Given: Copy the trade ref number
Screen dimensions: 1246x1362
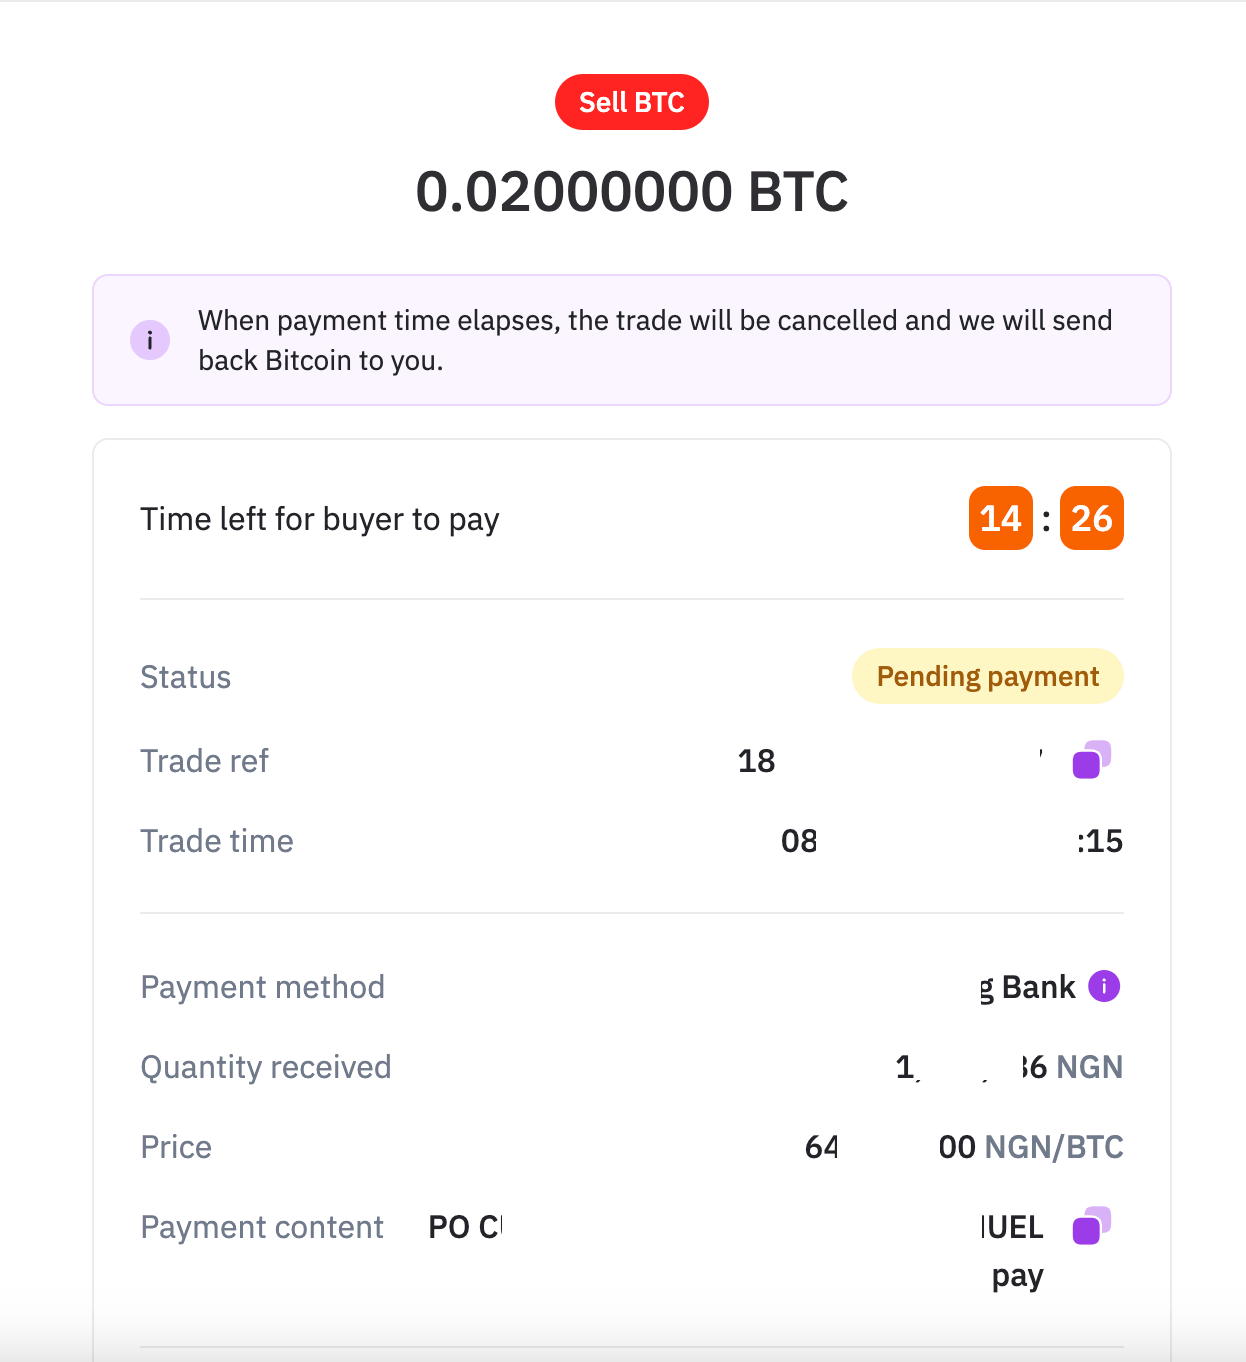Looking at the screenshot, I should pyautogui.click(x=1092, y=760).
